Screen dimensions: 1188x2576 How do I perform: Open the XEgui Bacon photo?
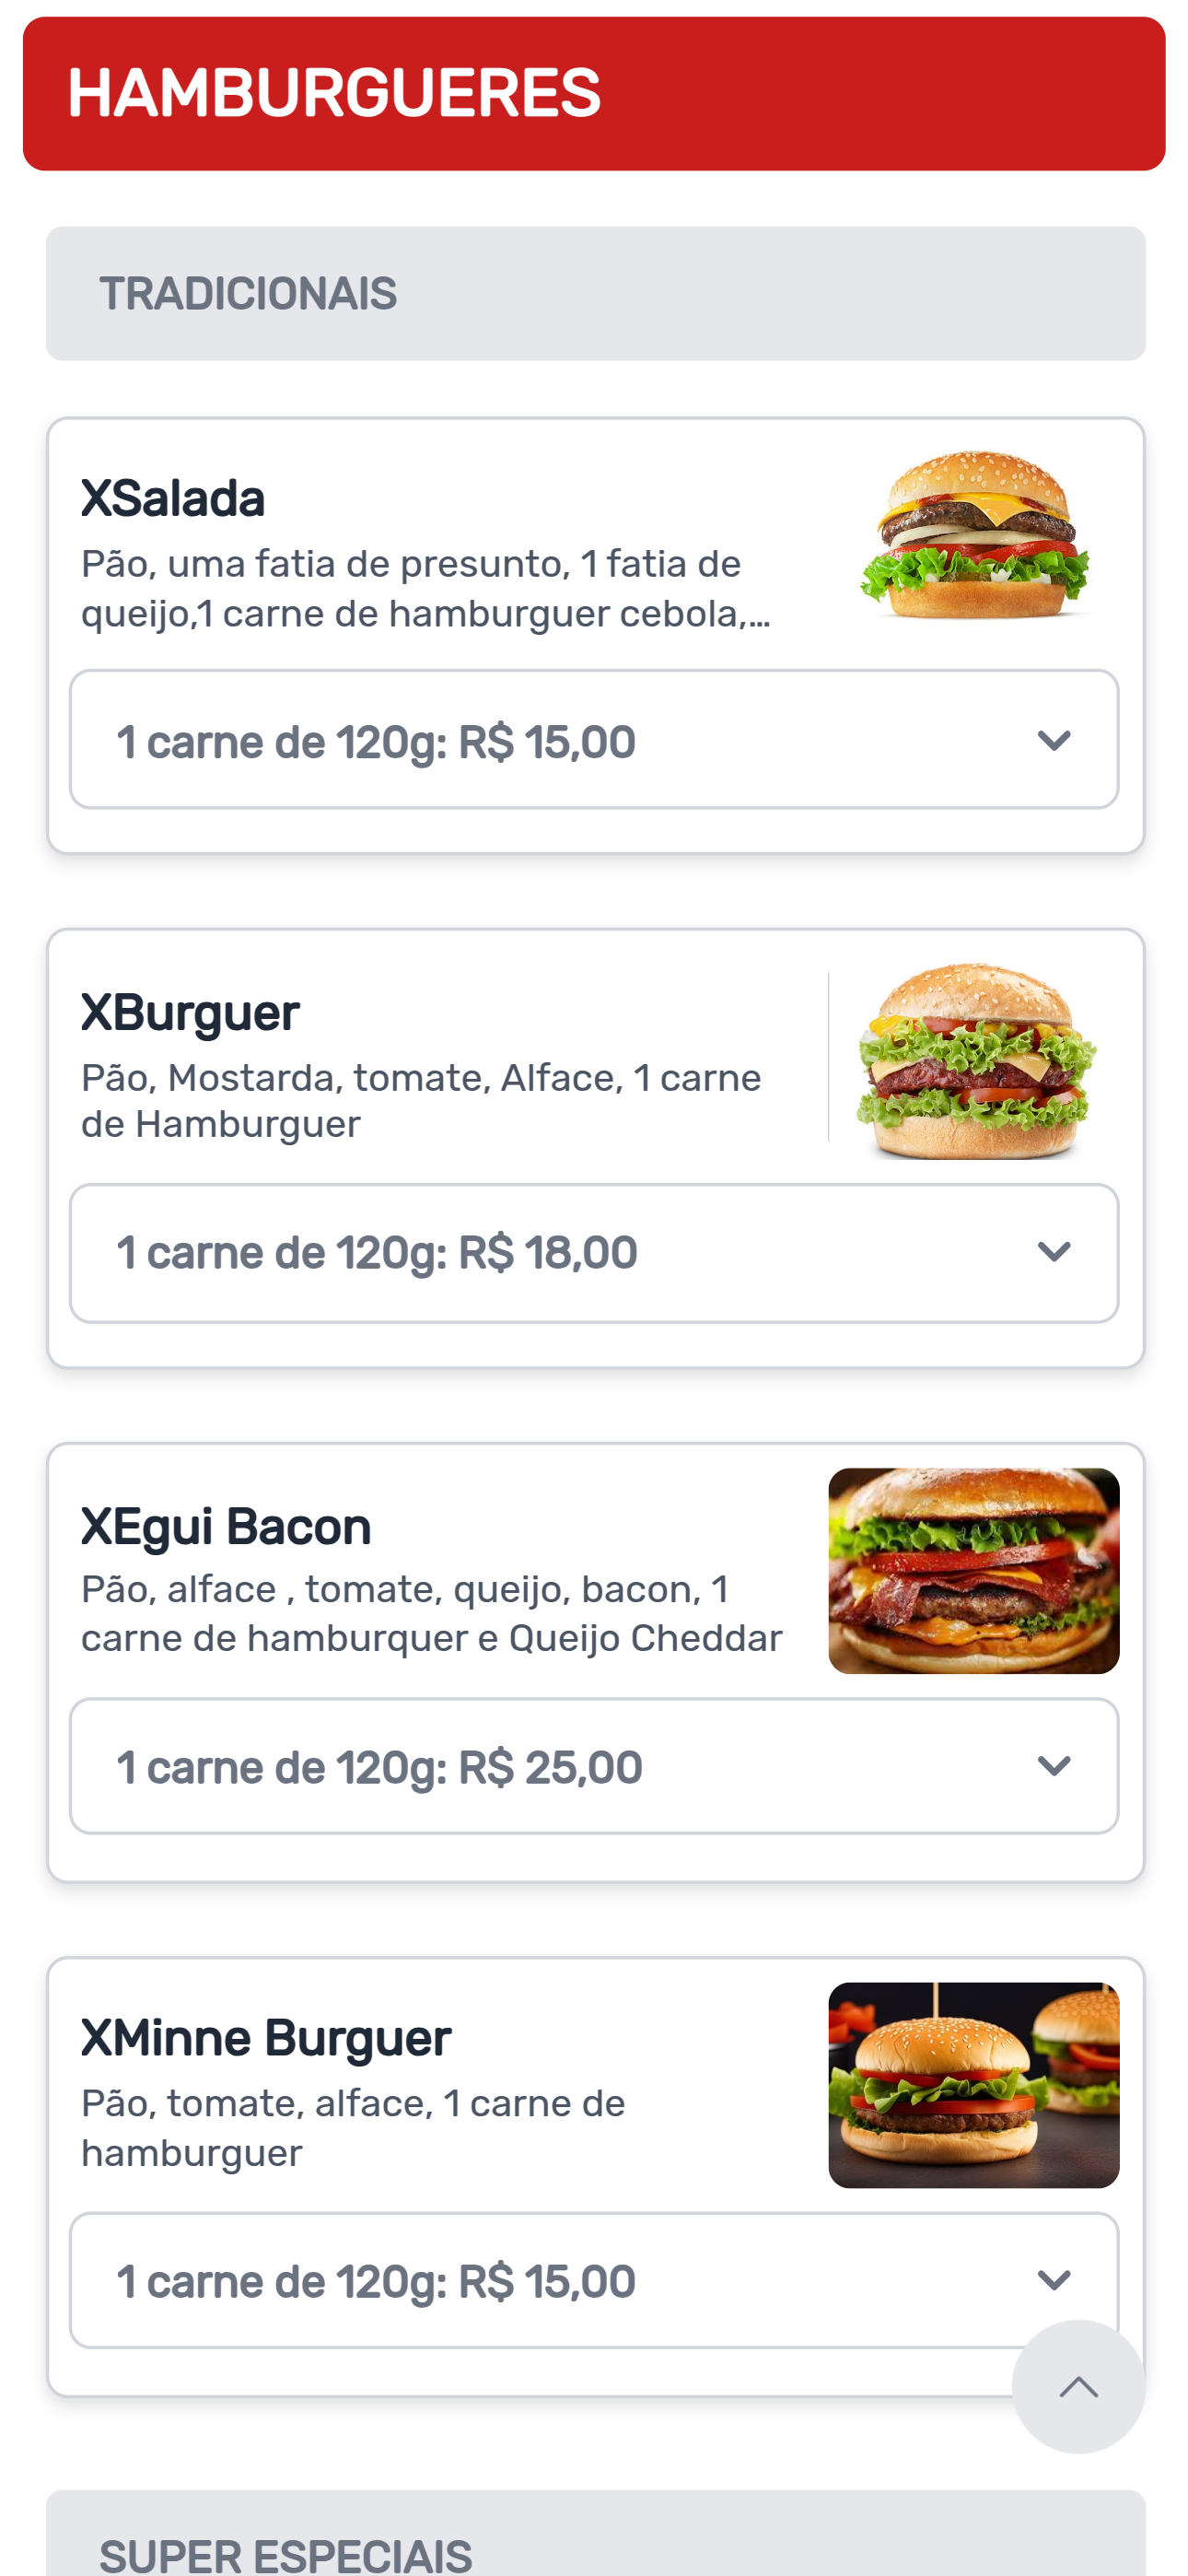point(973,1570)
